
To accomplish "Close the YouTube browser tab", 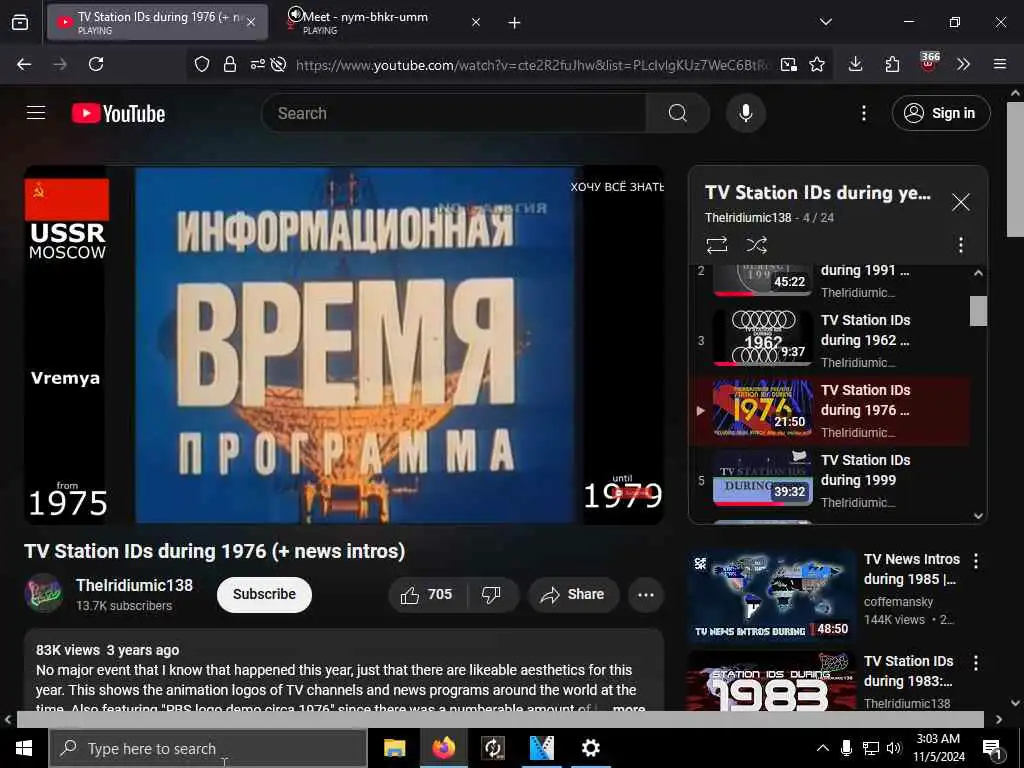I will click(x=251, y=22).
